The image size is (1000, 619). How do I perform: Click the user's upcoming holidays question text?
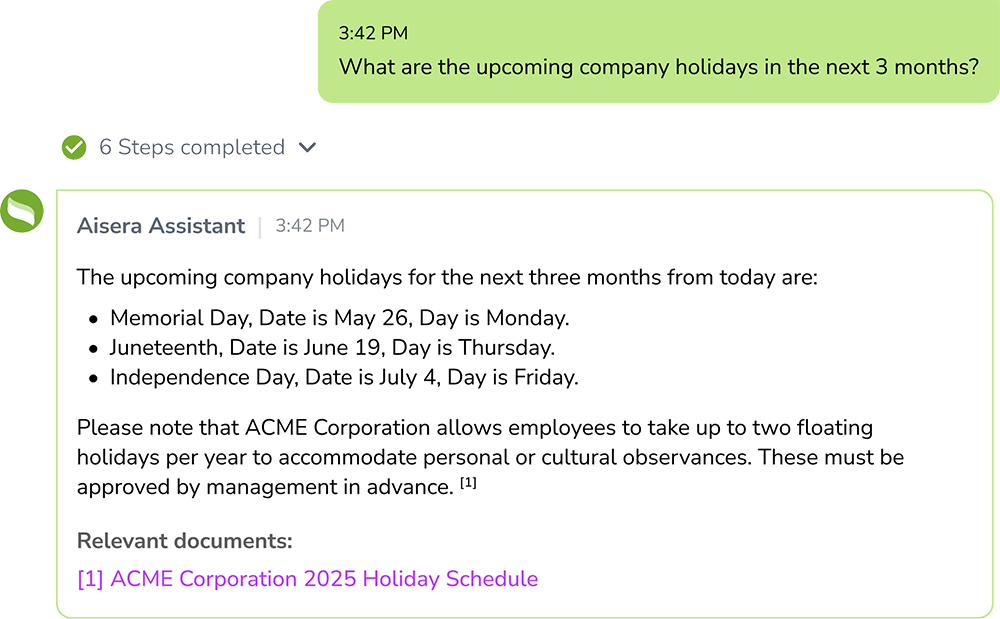(659, 67)
